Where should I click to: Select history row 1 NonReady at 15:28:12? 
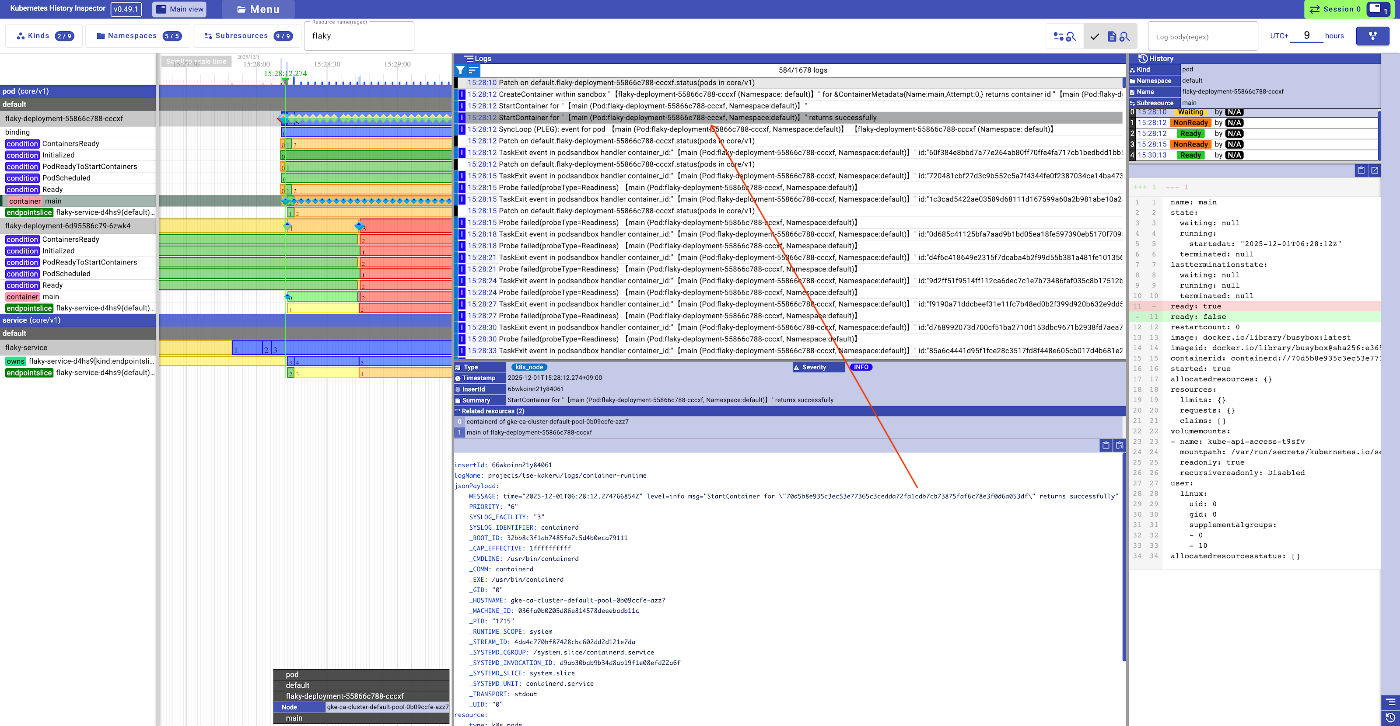[x=1254, y=121]
